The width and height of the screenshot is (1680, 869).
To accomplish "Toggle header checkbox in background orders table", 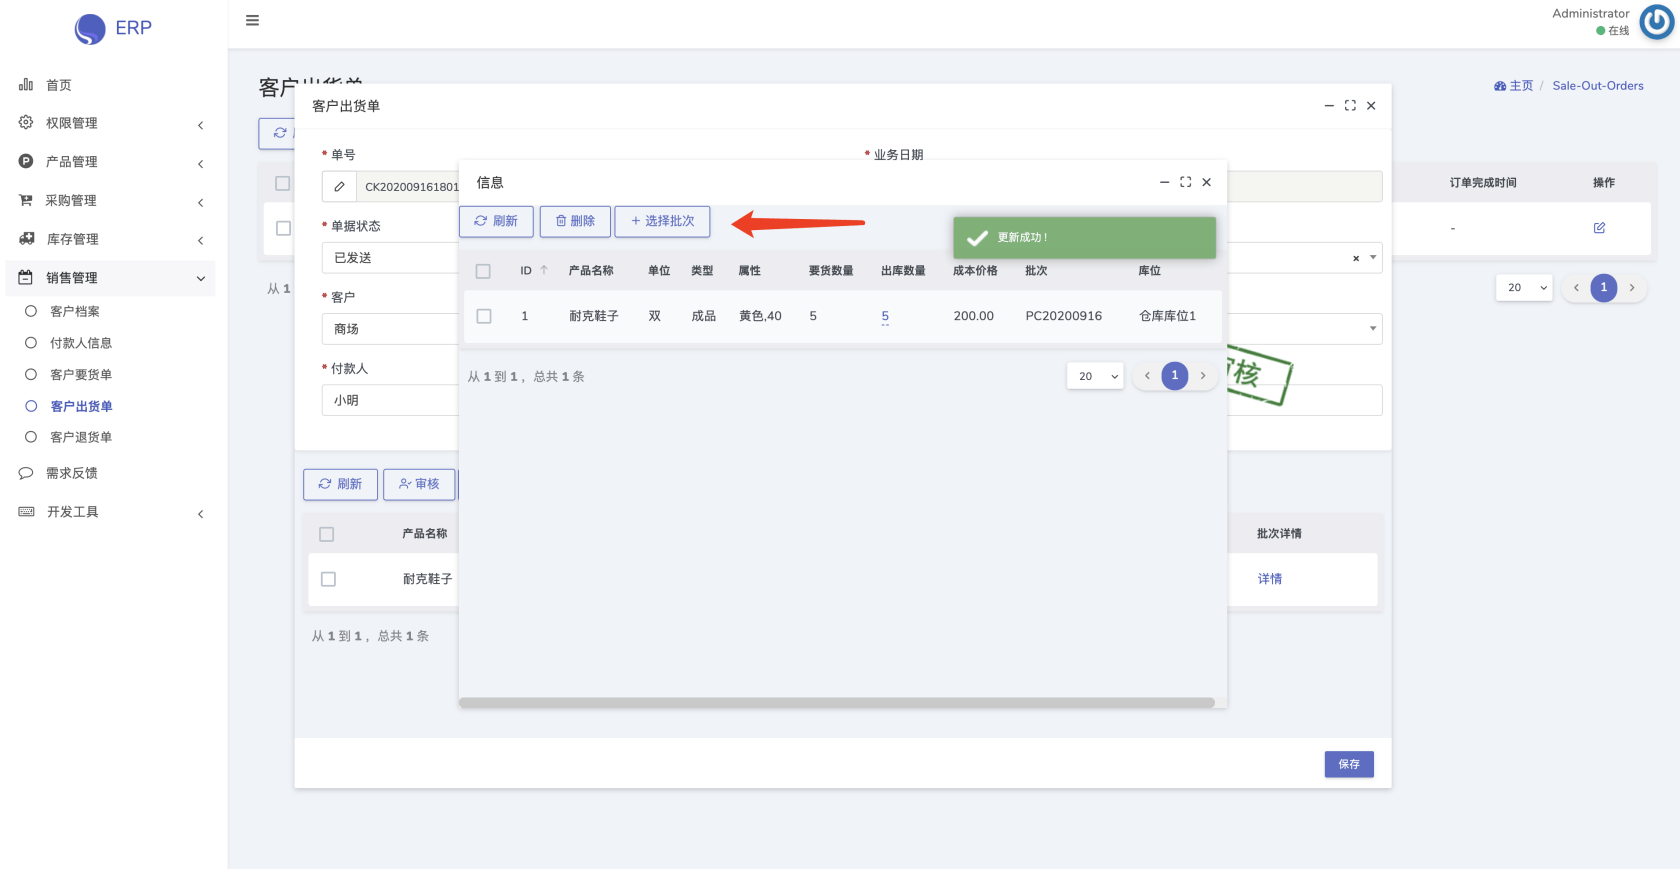I will (282, 183).
